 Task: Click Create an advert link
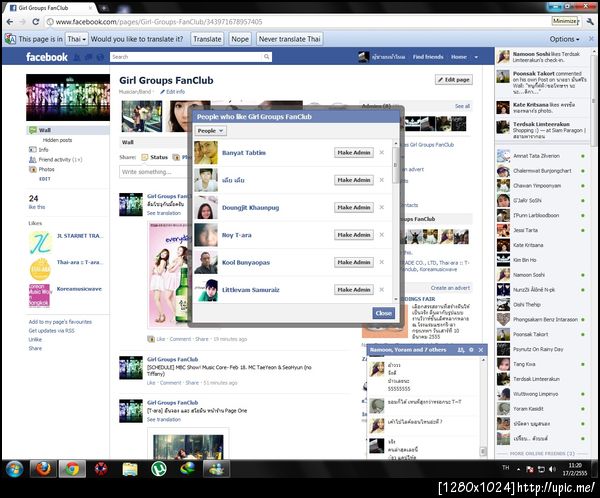click(450, 288)
